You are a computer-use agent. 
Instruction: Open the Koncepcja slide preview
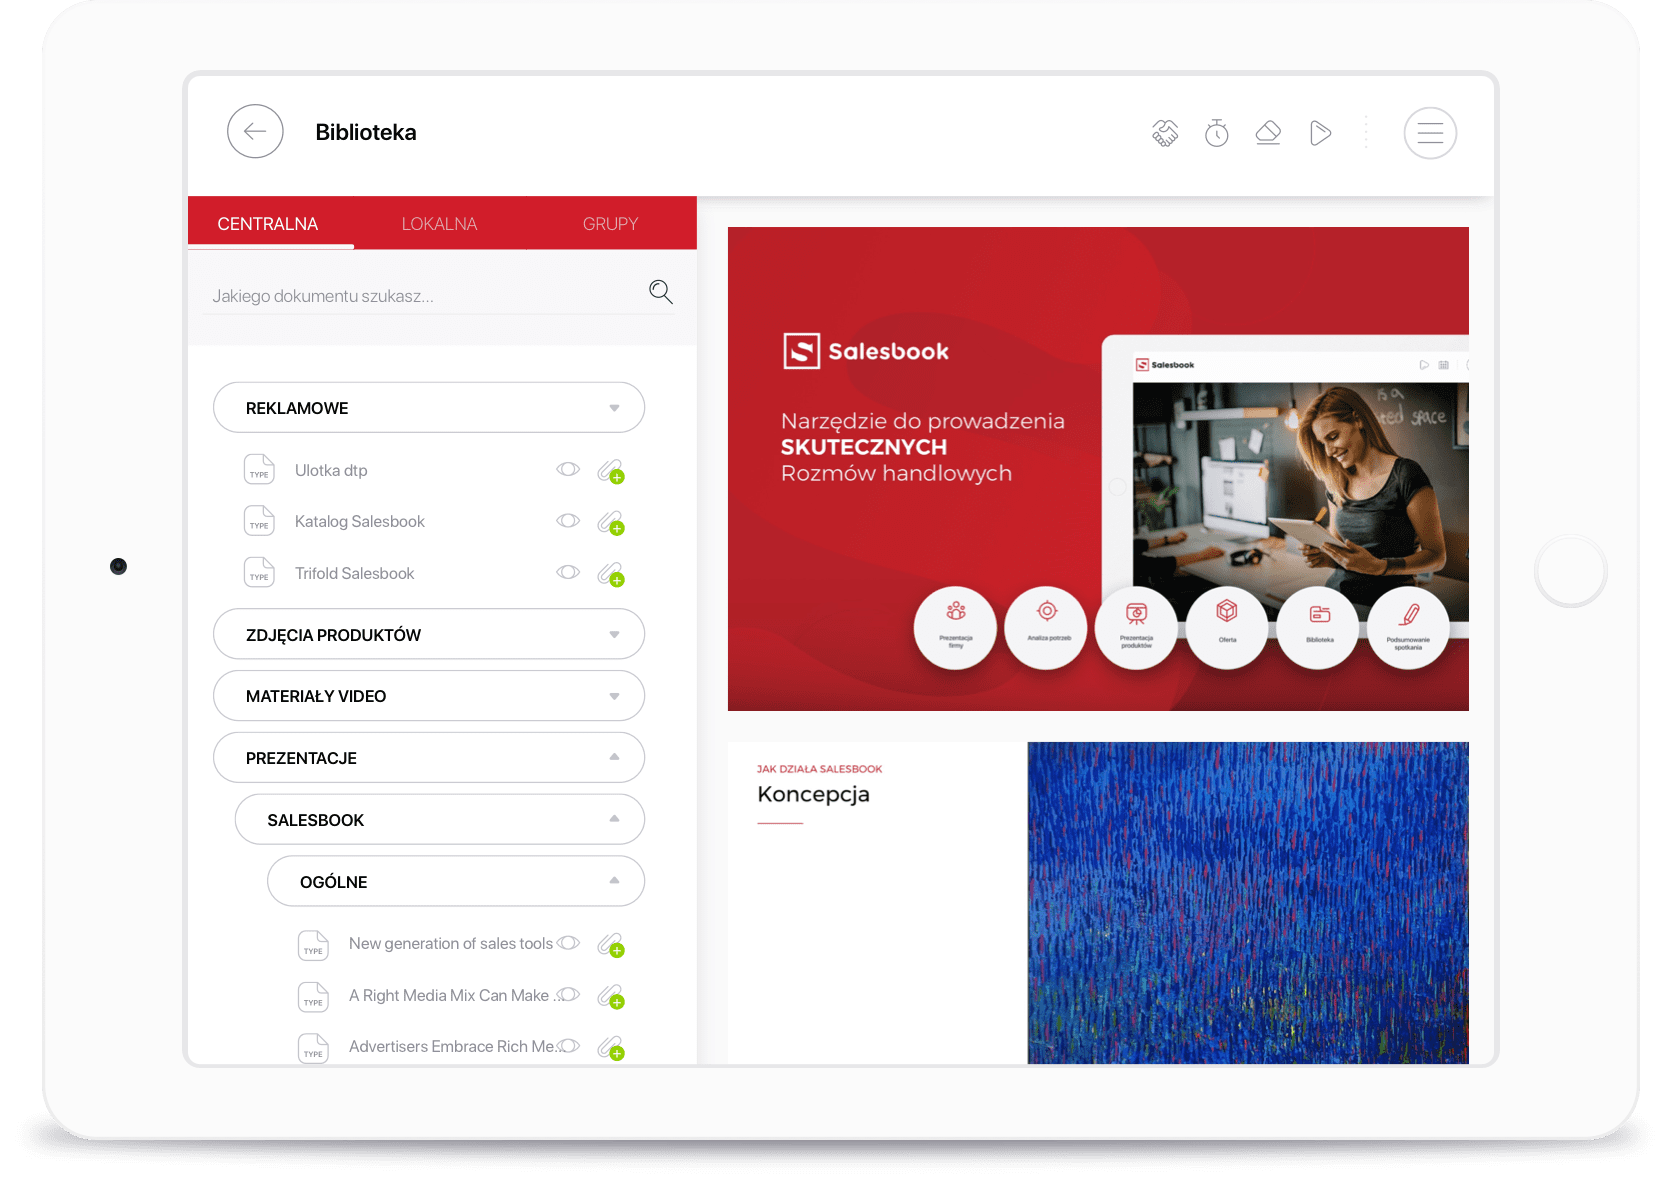[1098, 903]
